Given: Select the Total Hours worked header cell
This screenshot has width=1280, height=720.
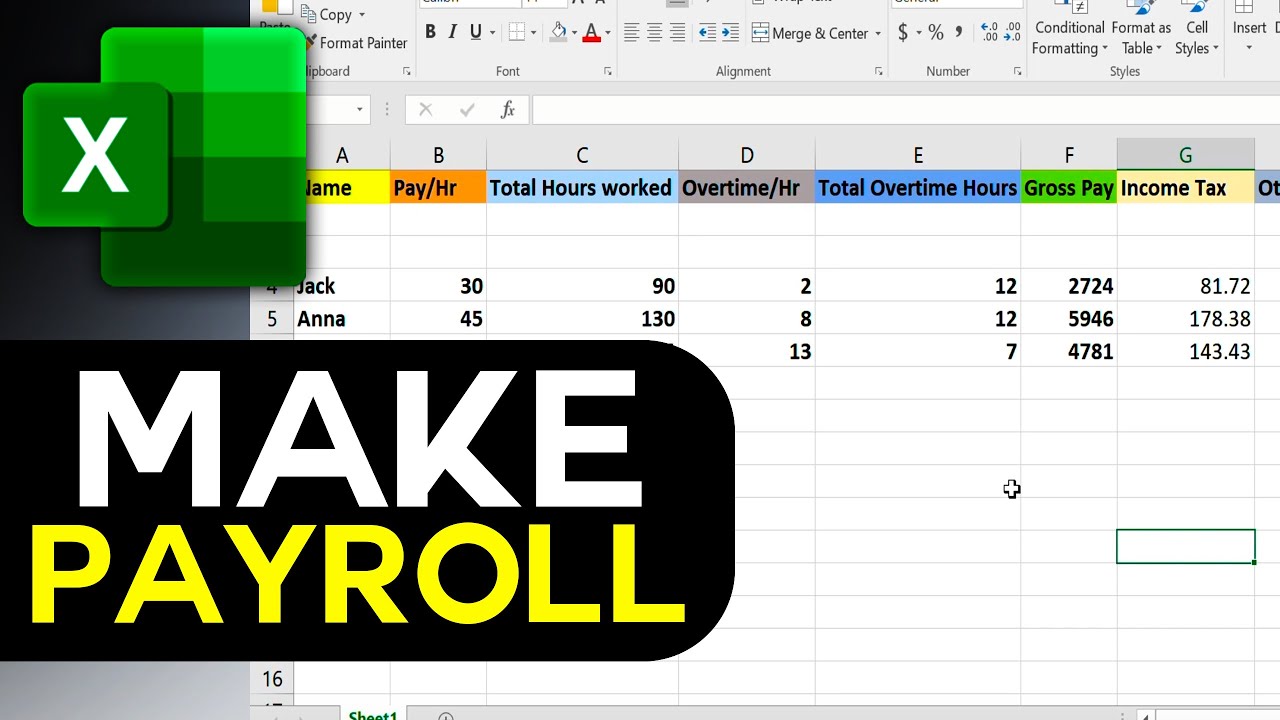Looking at the screenshot, I should tap(582, 188).
